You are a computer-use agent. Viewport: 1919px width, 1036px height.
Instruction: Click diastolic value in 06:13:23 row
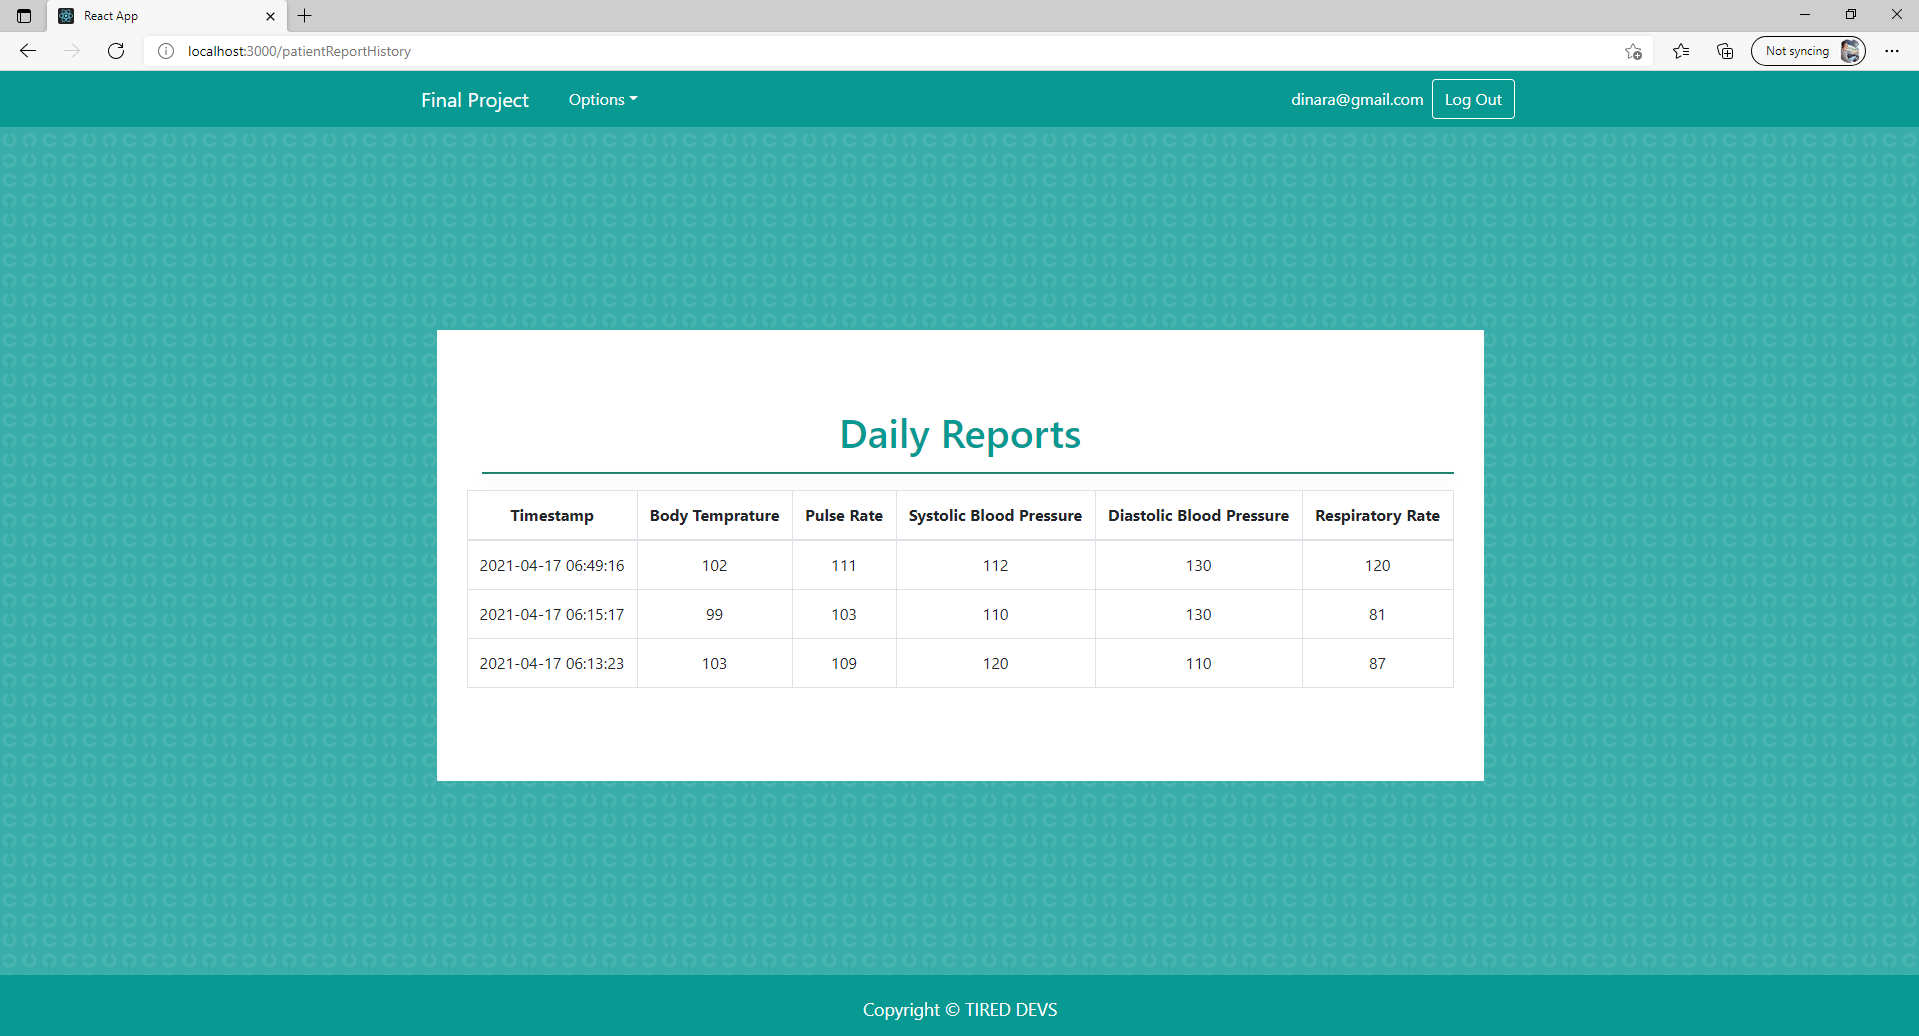pos(1198,664)
